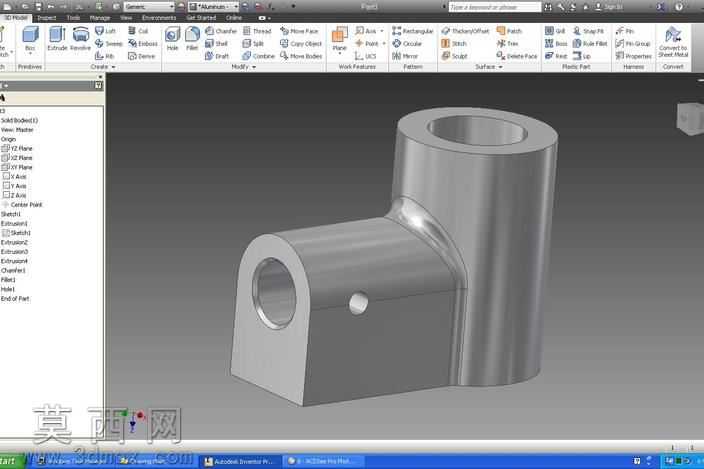Open the Inspect ribbon tab
This screenshot has height=469, width=704.
click(x=47, y=18)
